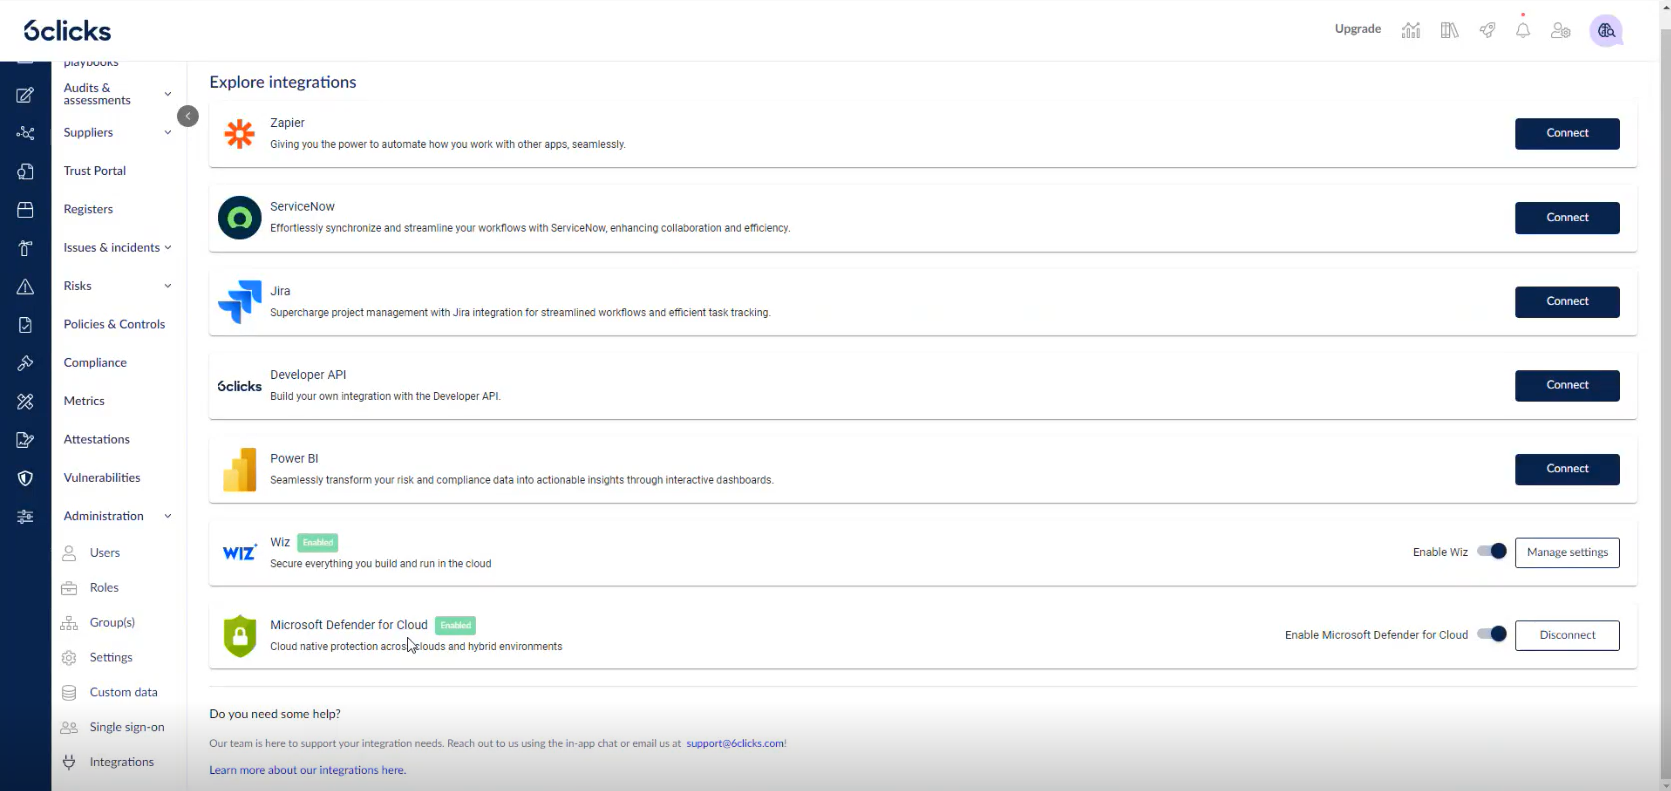
Task: Click the notifications bell icon
Action: 1522,31
